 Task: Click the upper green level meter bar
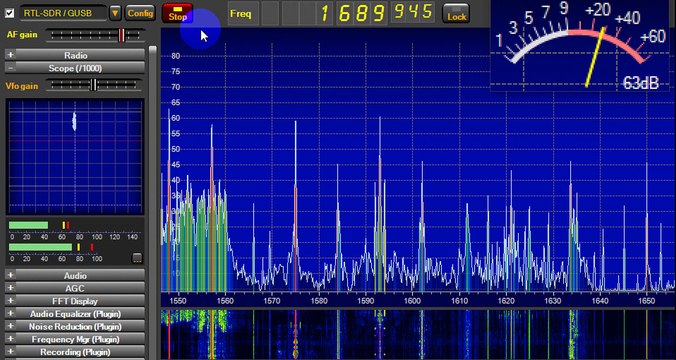point(28,225)
